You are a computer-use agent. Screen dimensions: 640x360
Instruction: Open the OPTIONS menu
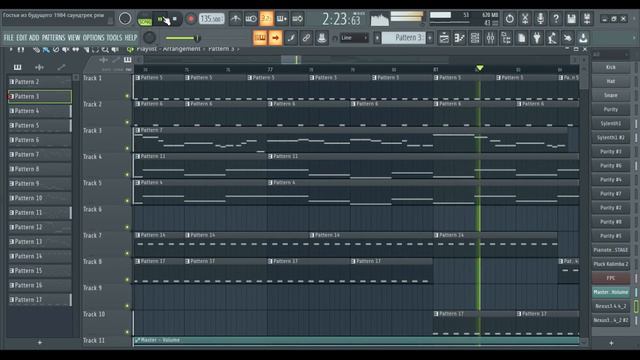(94, 38)
